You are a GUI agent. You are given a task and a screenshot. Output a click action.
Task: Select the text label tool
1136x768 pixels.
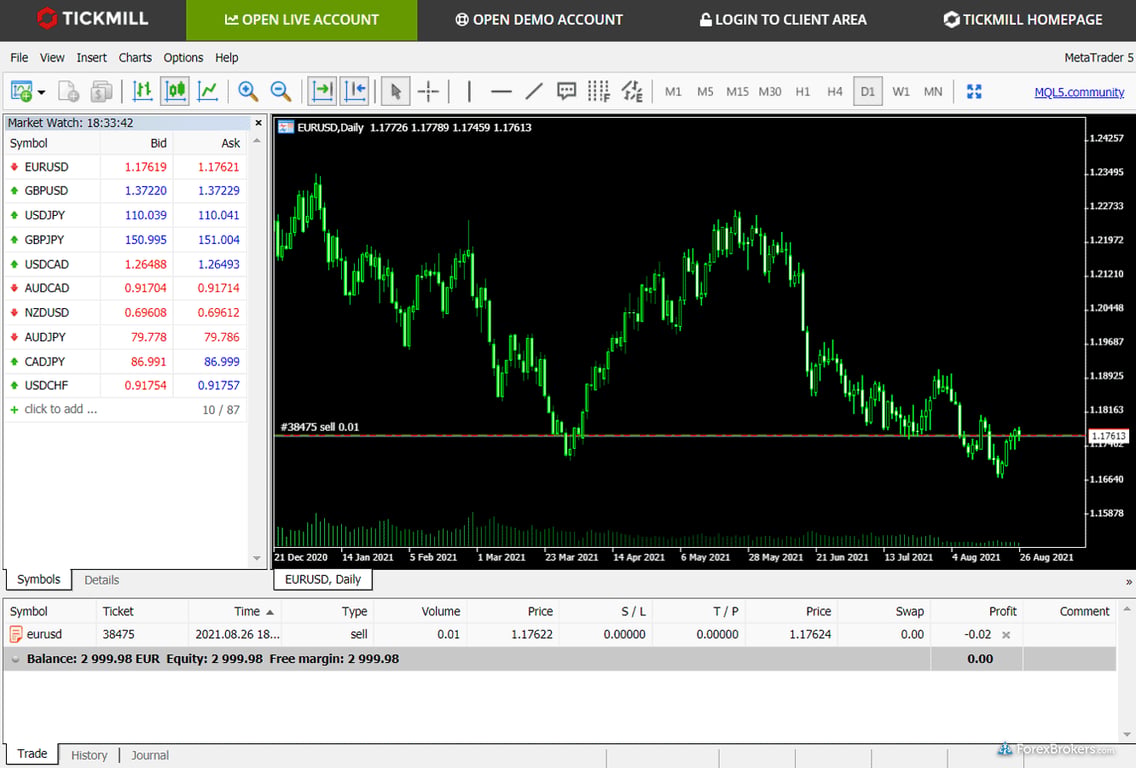[x=567, y=91]
